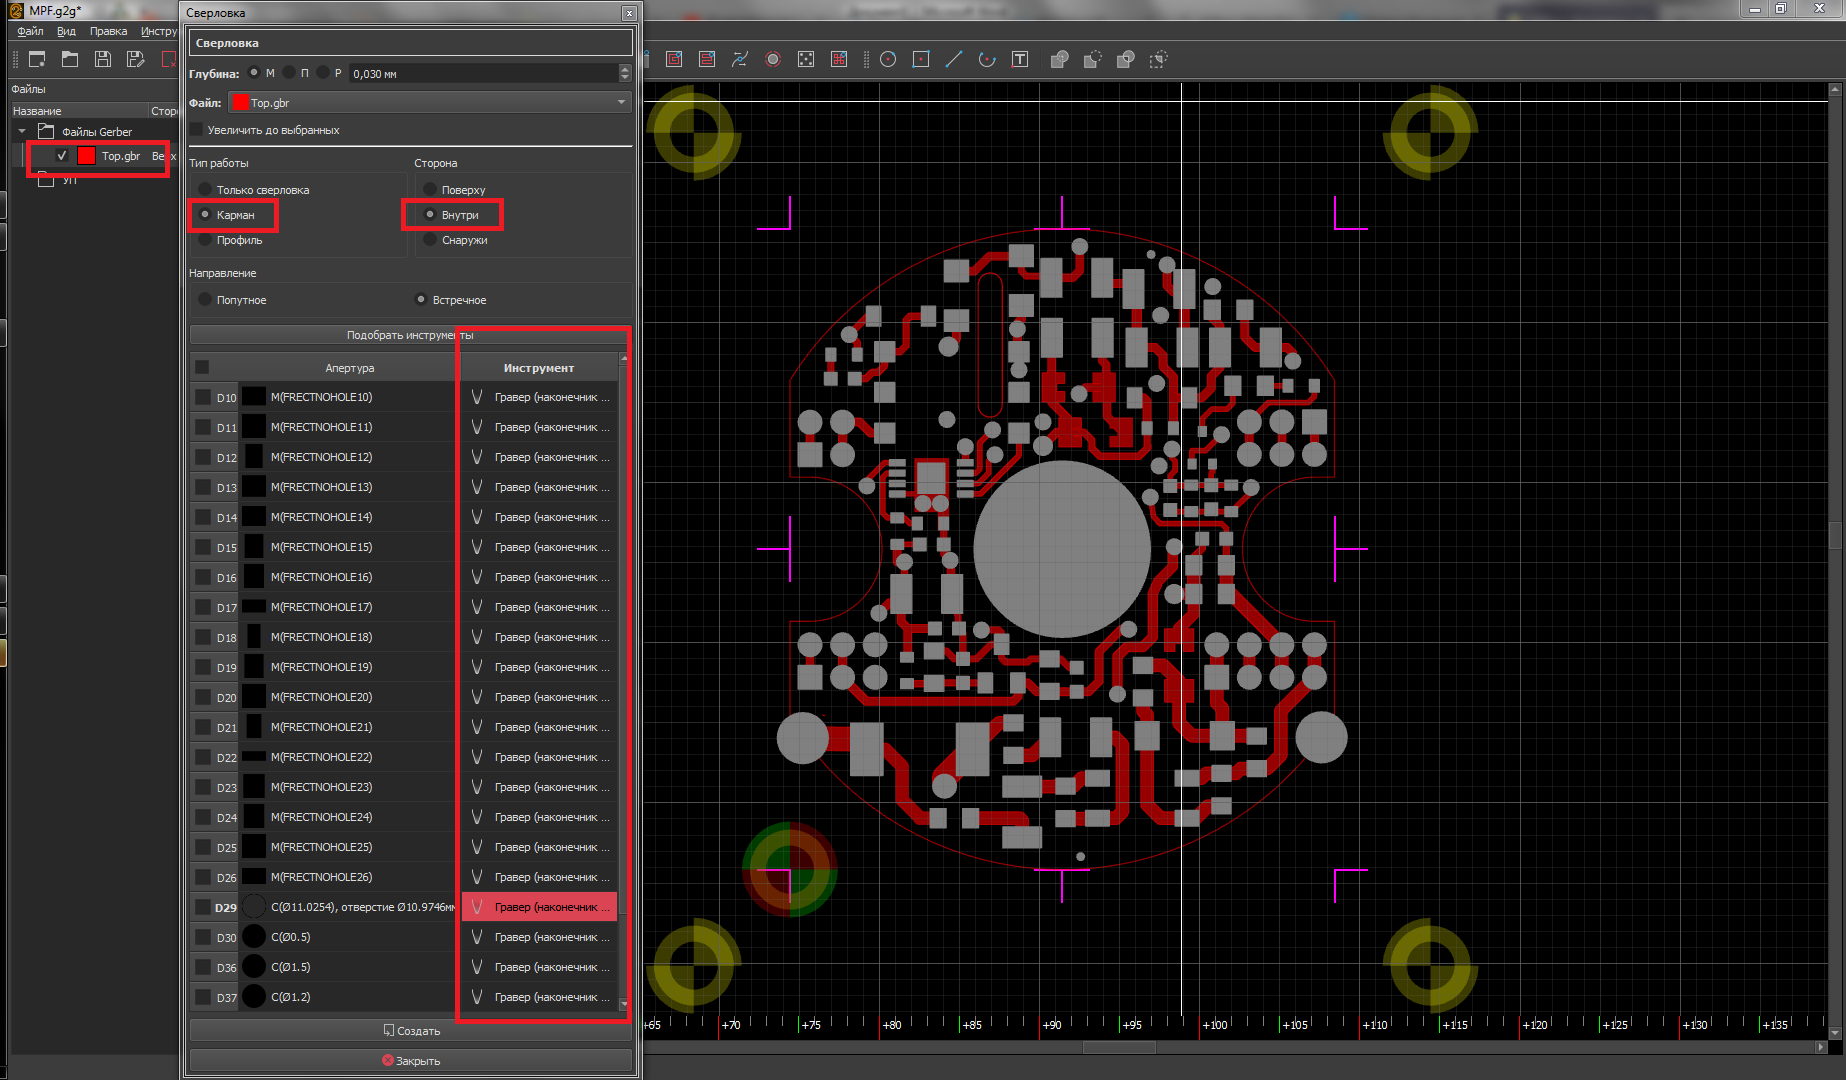1846x1080 pixels.
Task: Click the aperture swatch for D29
Action: (x=254, y=907)
